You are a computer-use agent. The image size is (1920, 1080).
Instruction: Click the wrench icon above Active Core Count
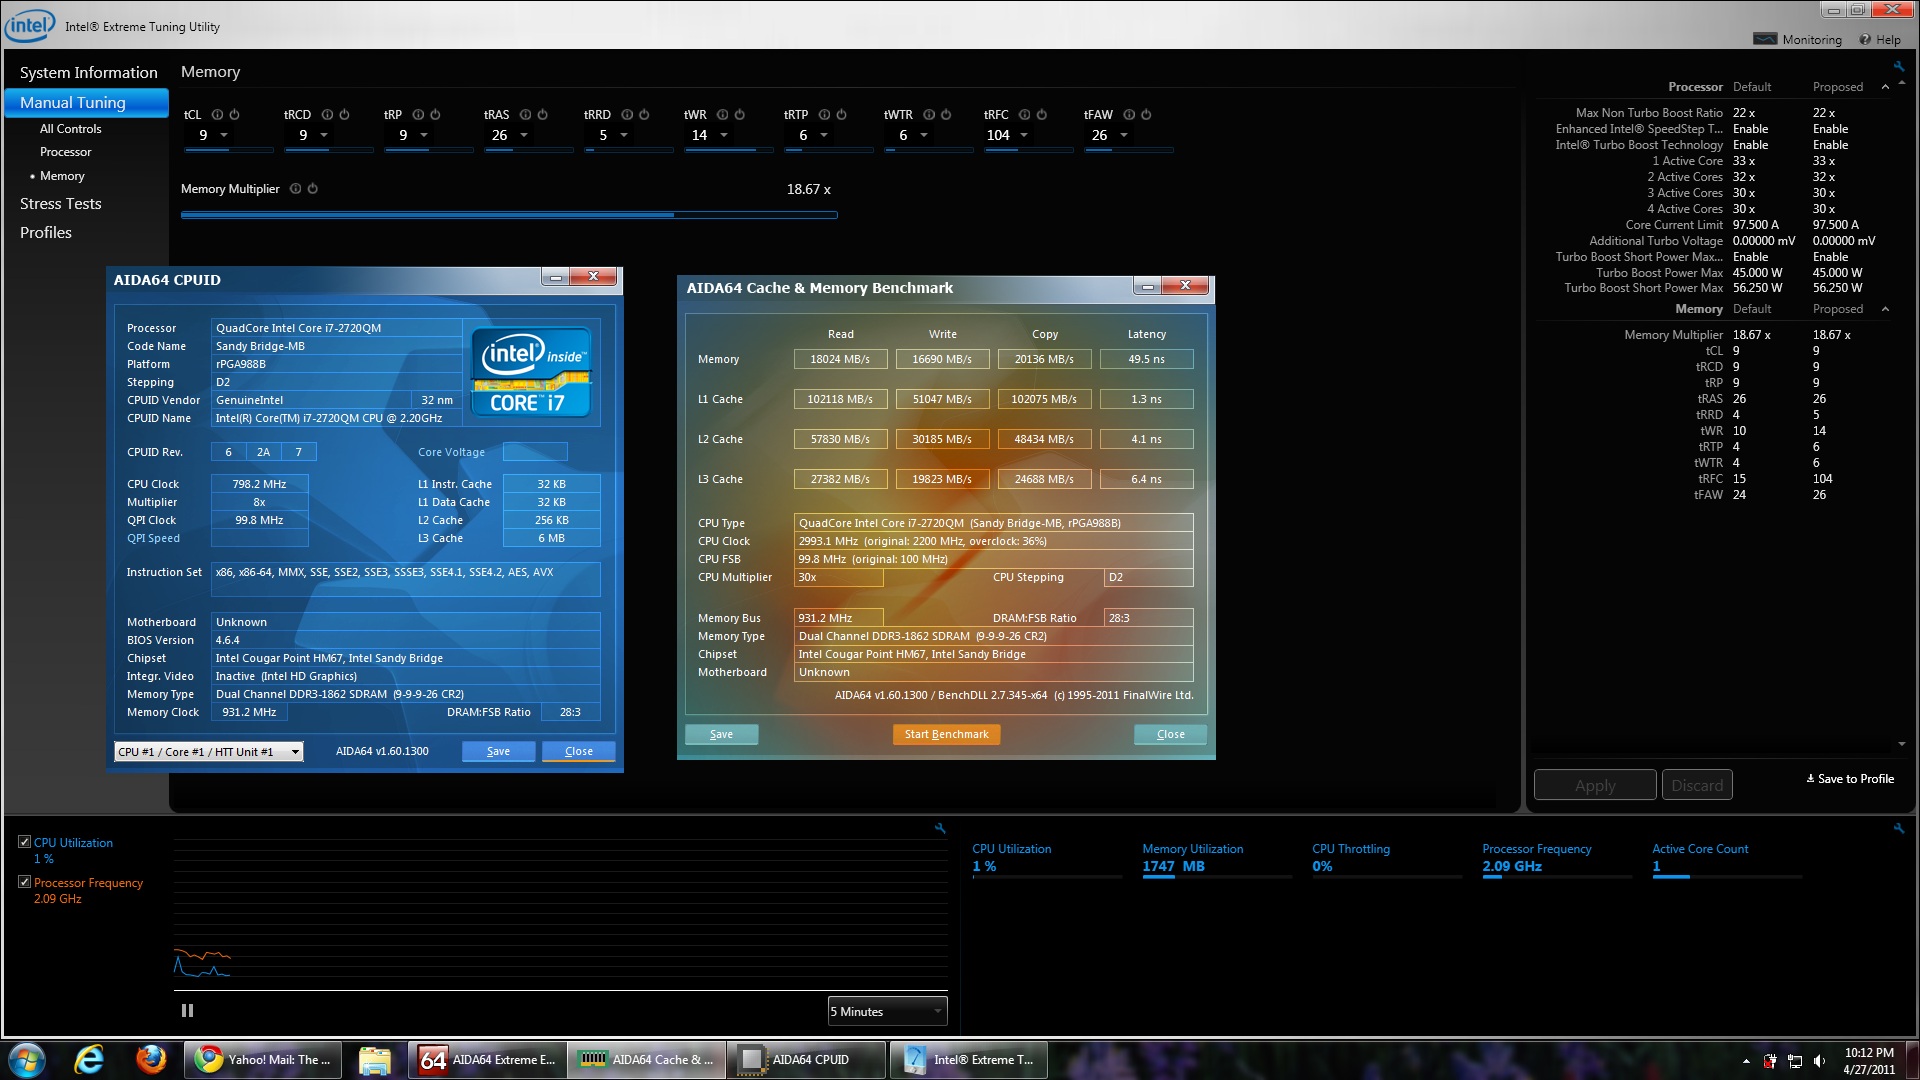point(1898,828)
